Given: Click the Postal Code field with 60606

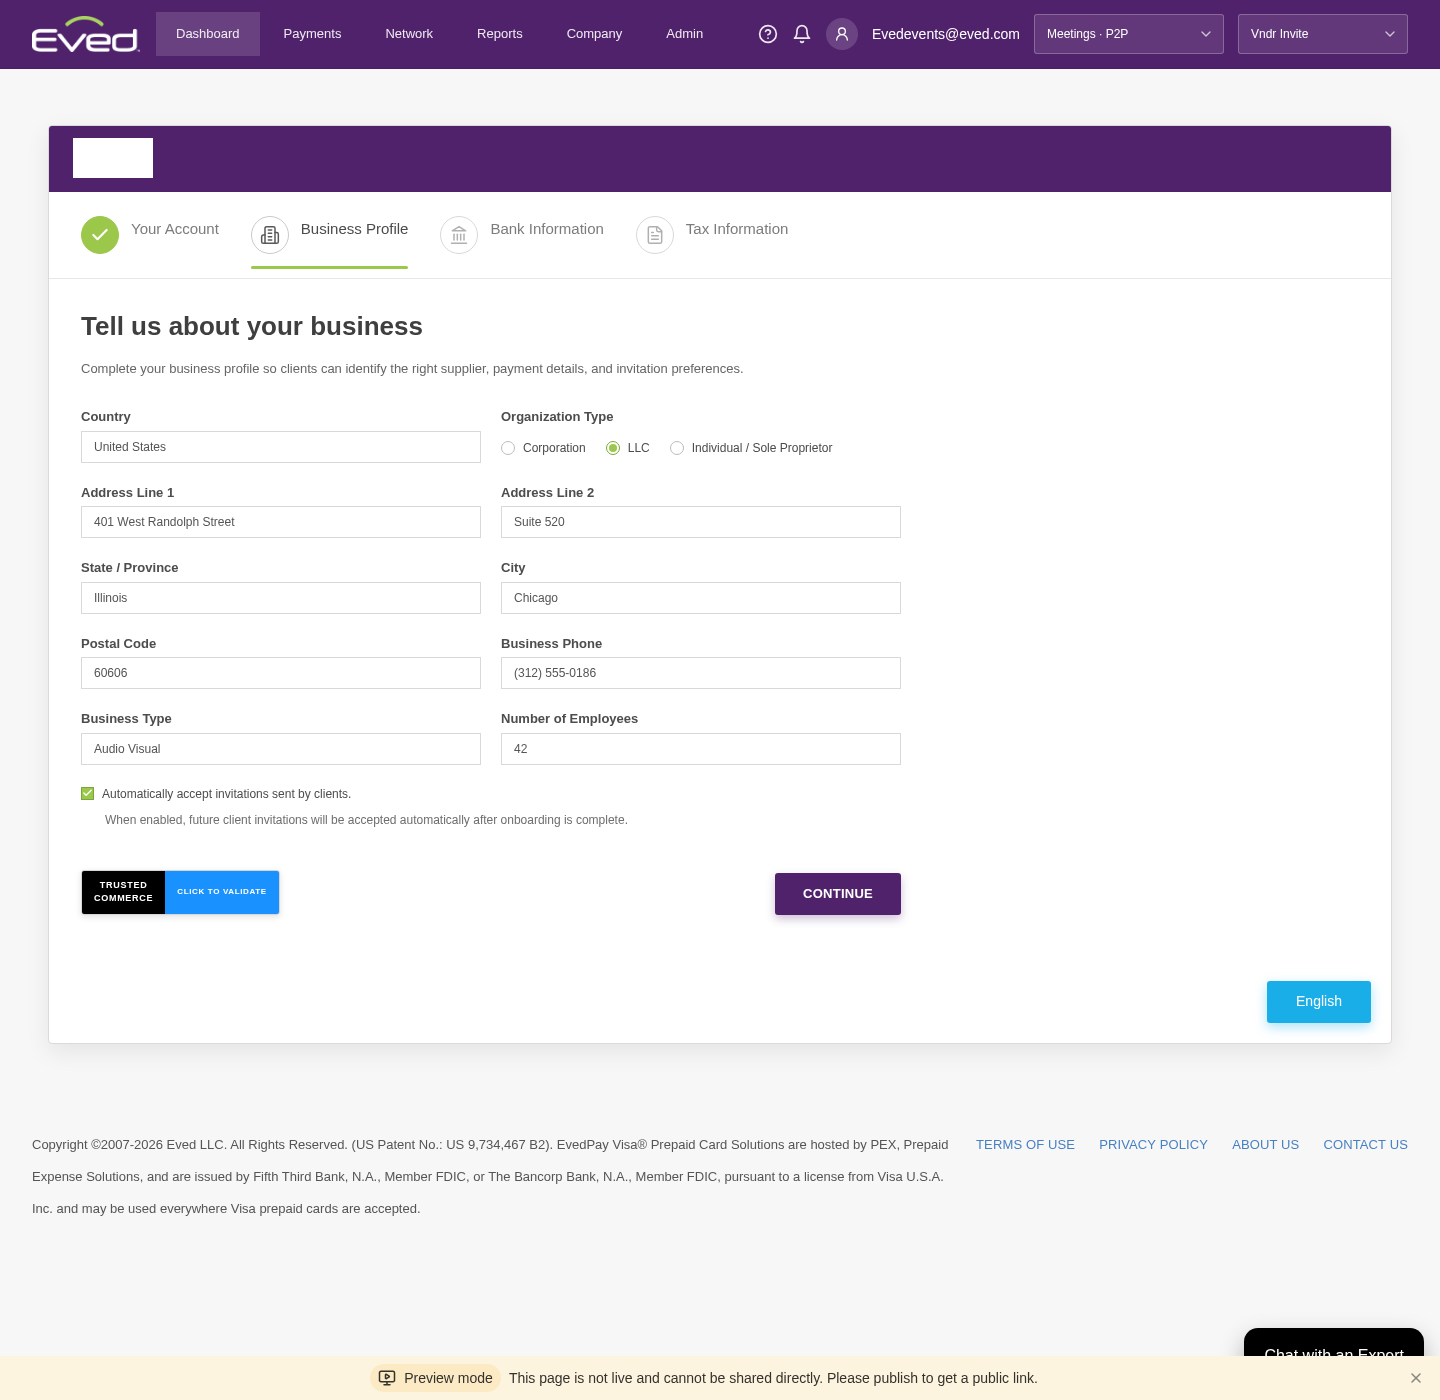Looking at the screenshot, I should coord(281,673).
